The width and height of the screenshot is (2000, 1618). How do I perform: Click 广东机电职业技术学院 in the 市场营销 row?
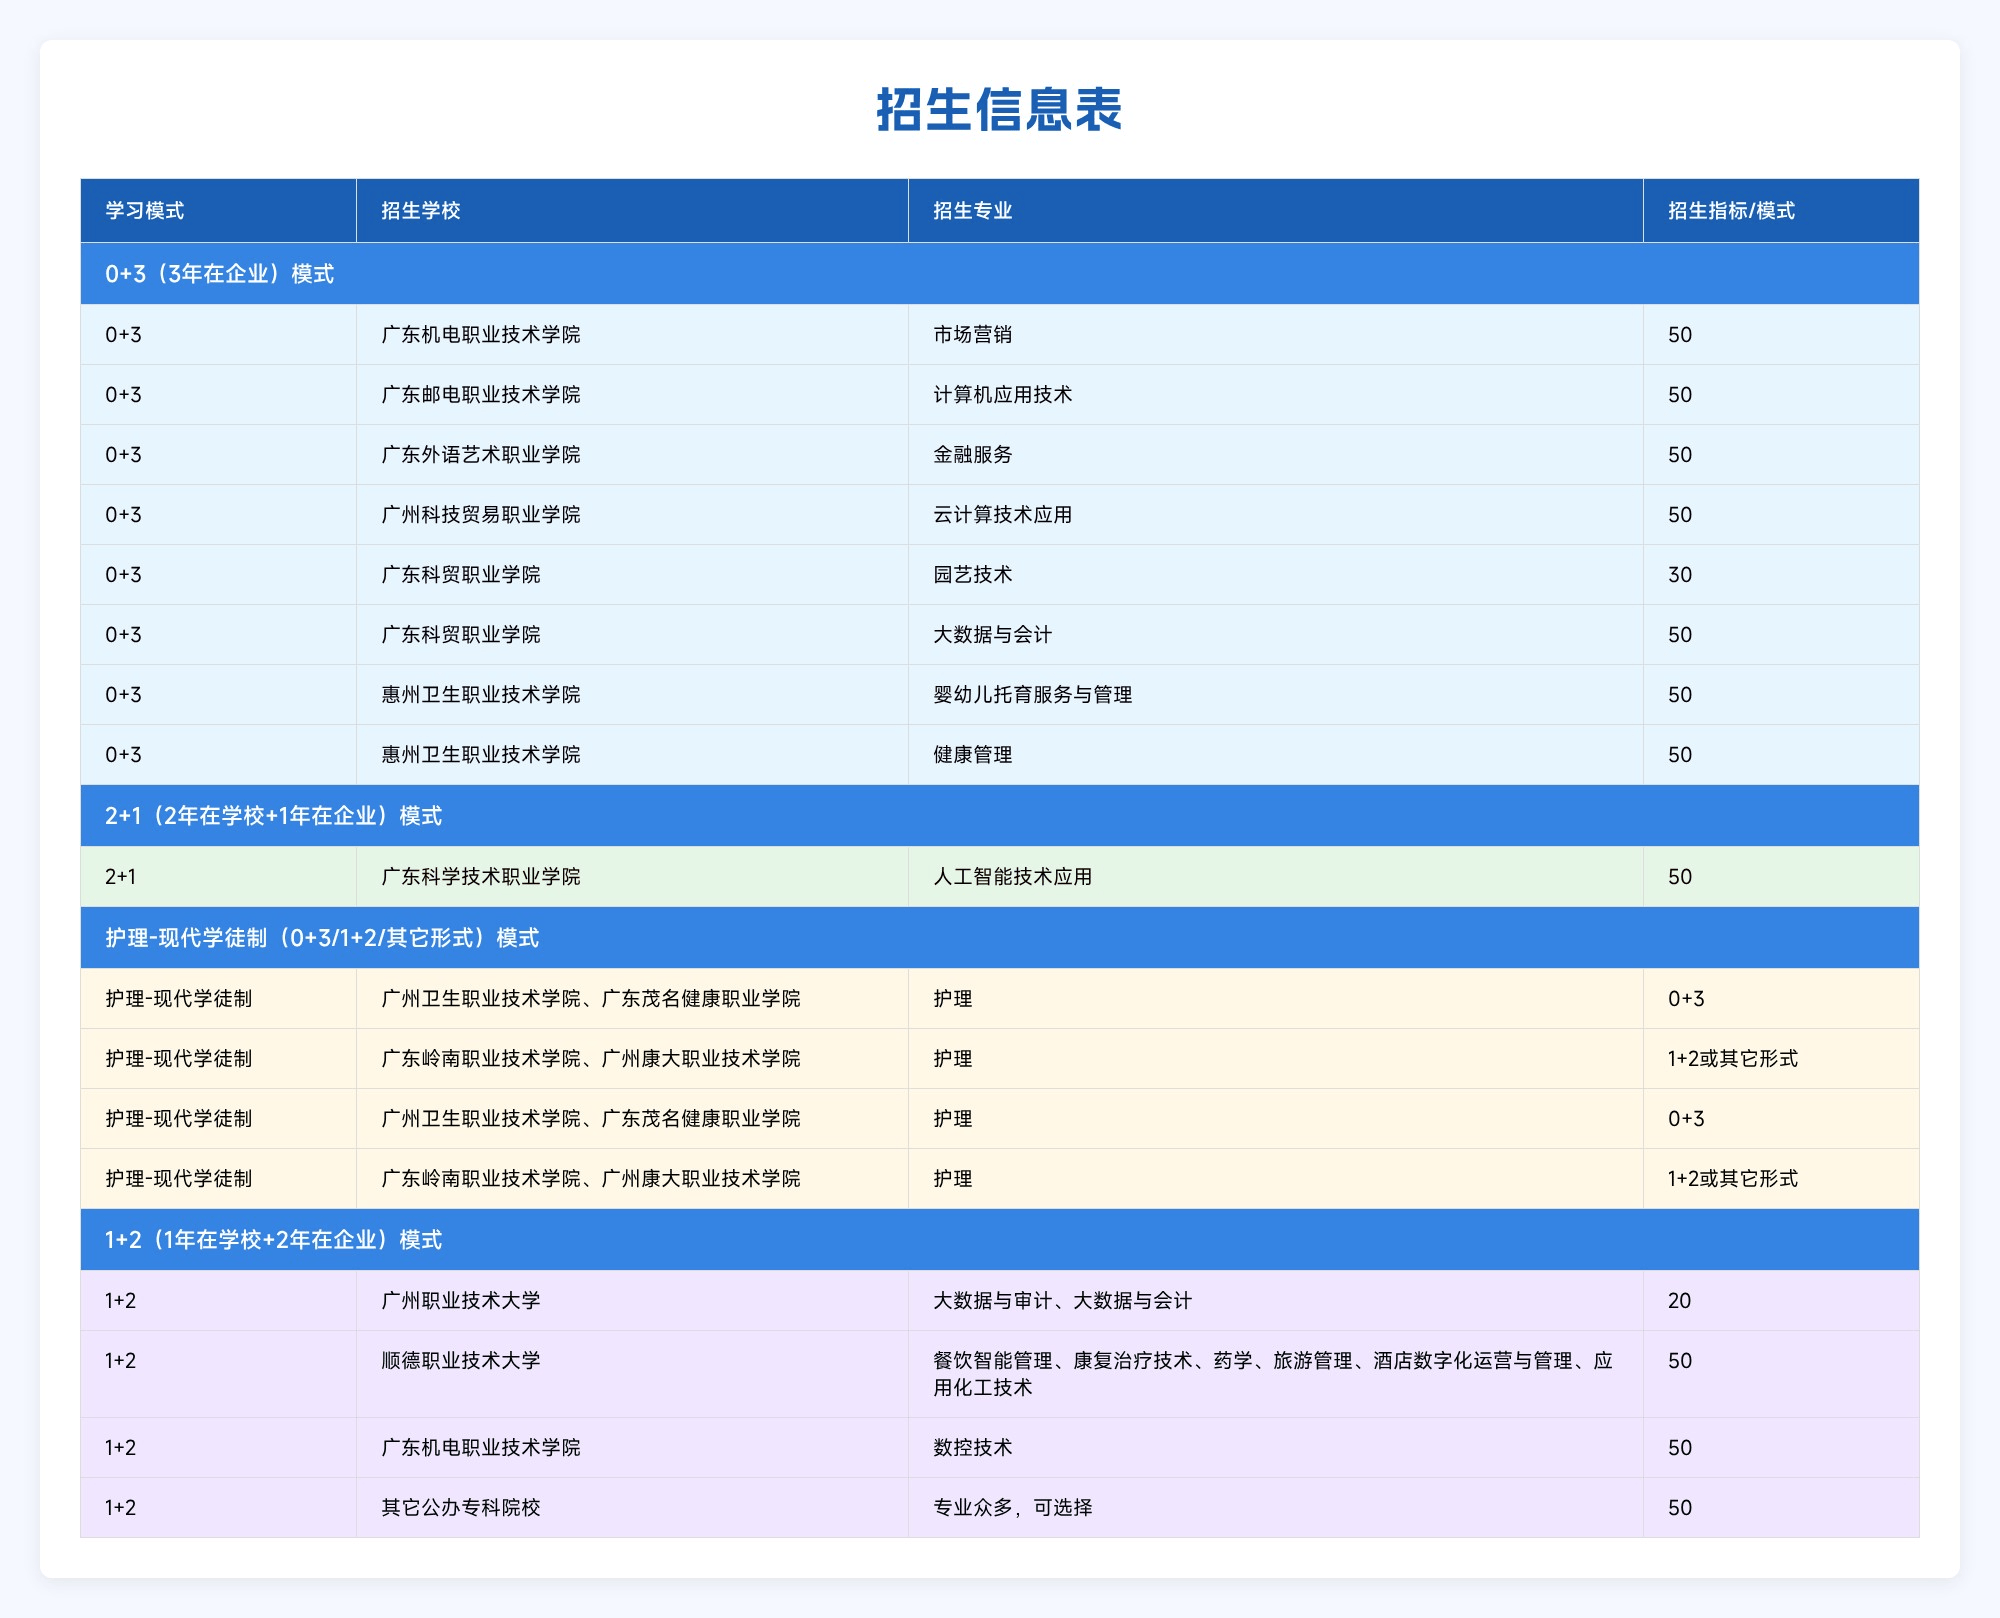click(x=632, y=335)
